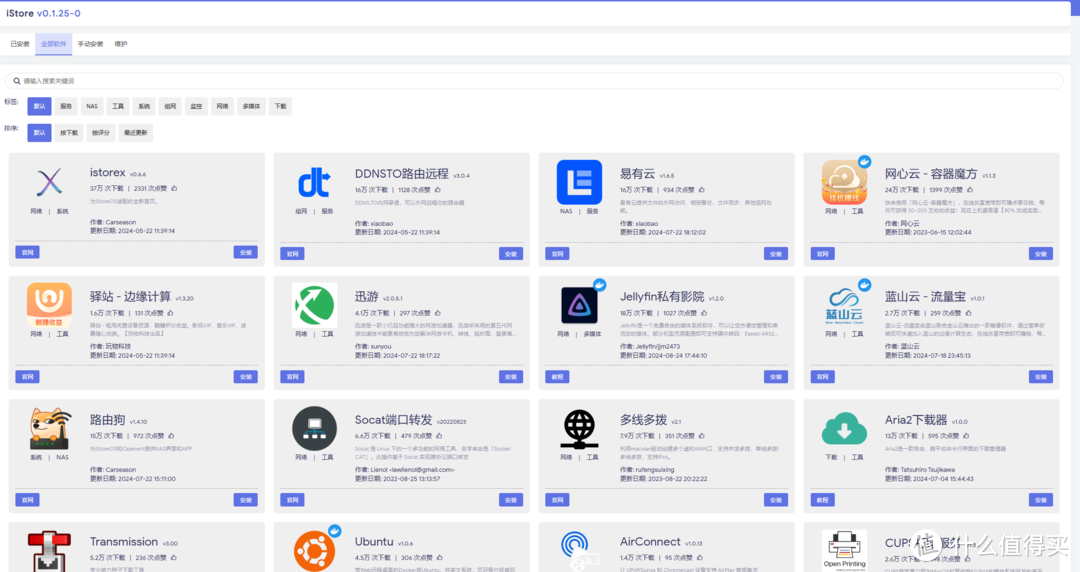Viewport: 1080px width, 572px height.
Task: Click the thumbs-up icon on 路由狗 card
Action: click(x=171, y=436)
